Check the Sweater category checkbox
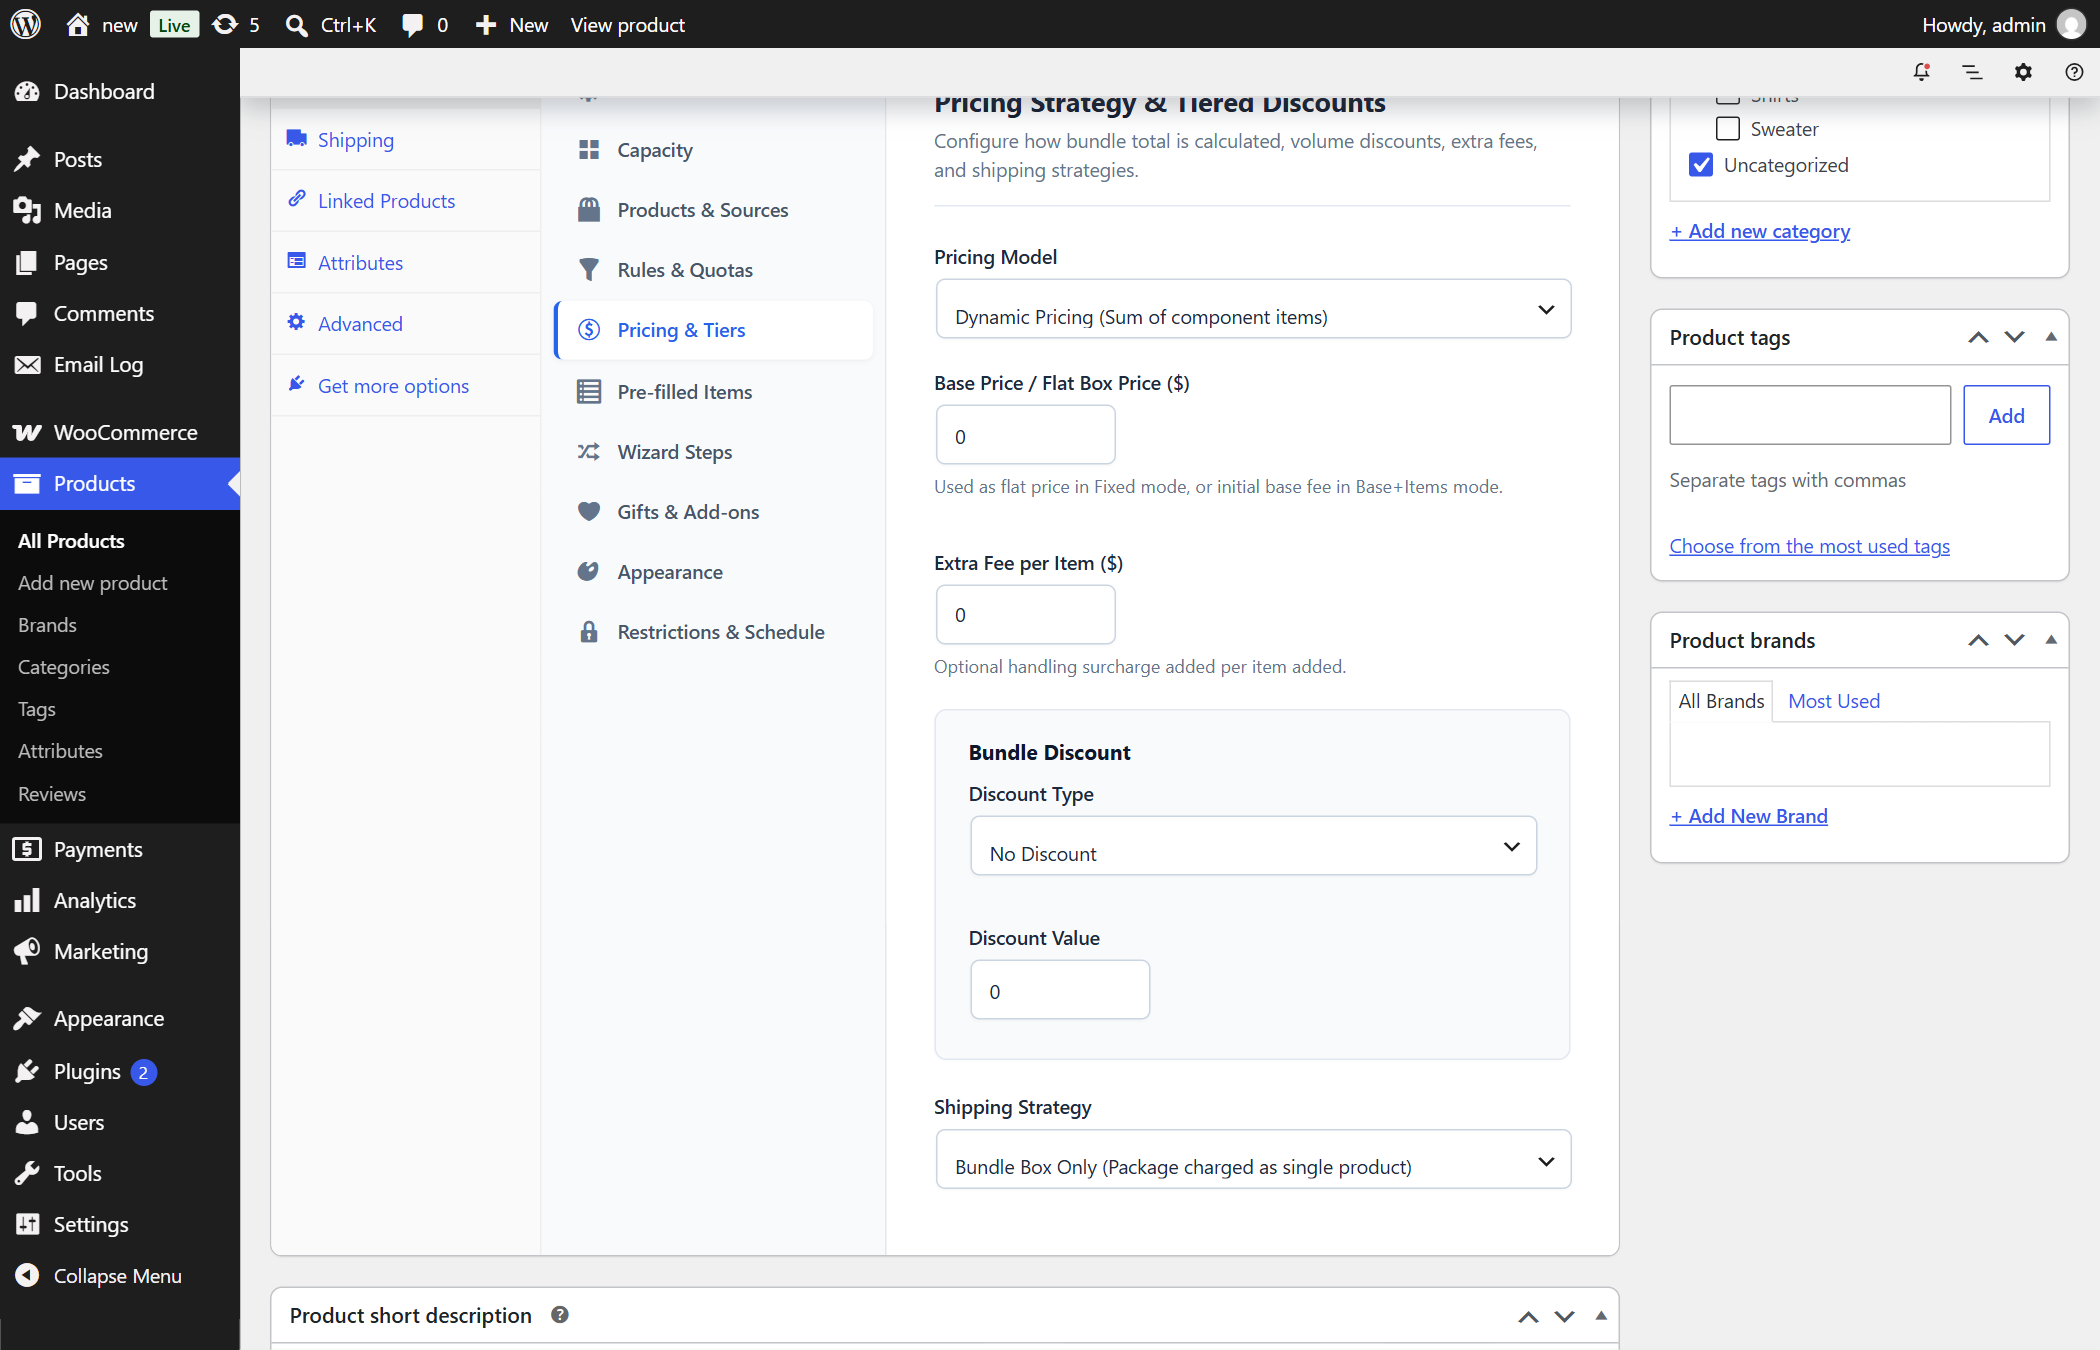This screenshot has height=1350, width=2100. point(1727,129)
